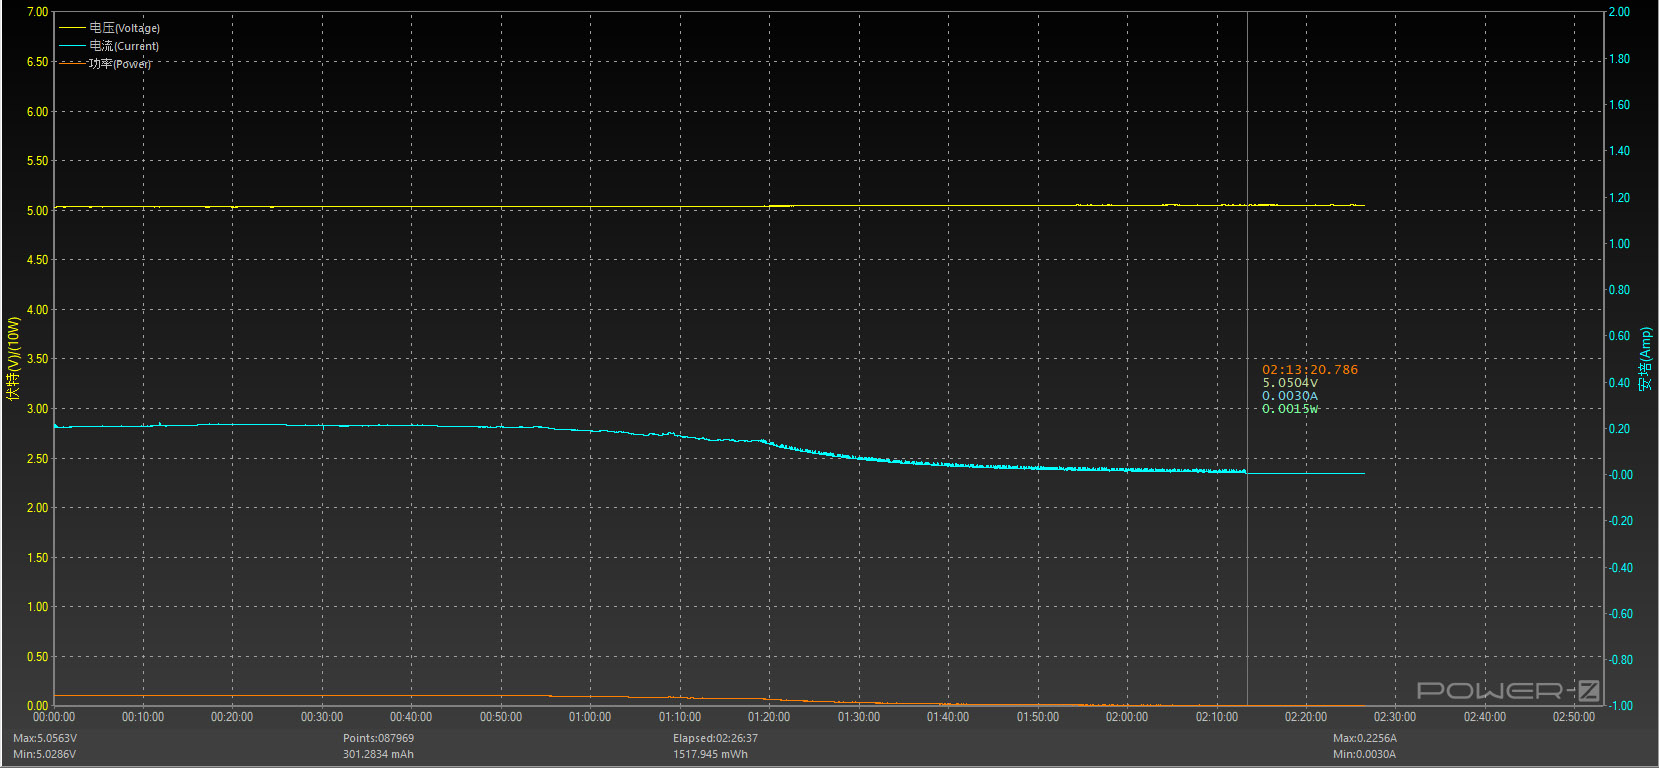
Task: Click the 00:30:00 time axis label
Action: (322, 717)
